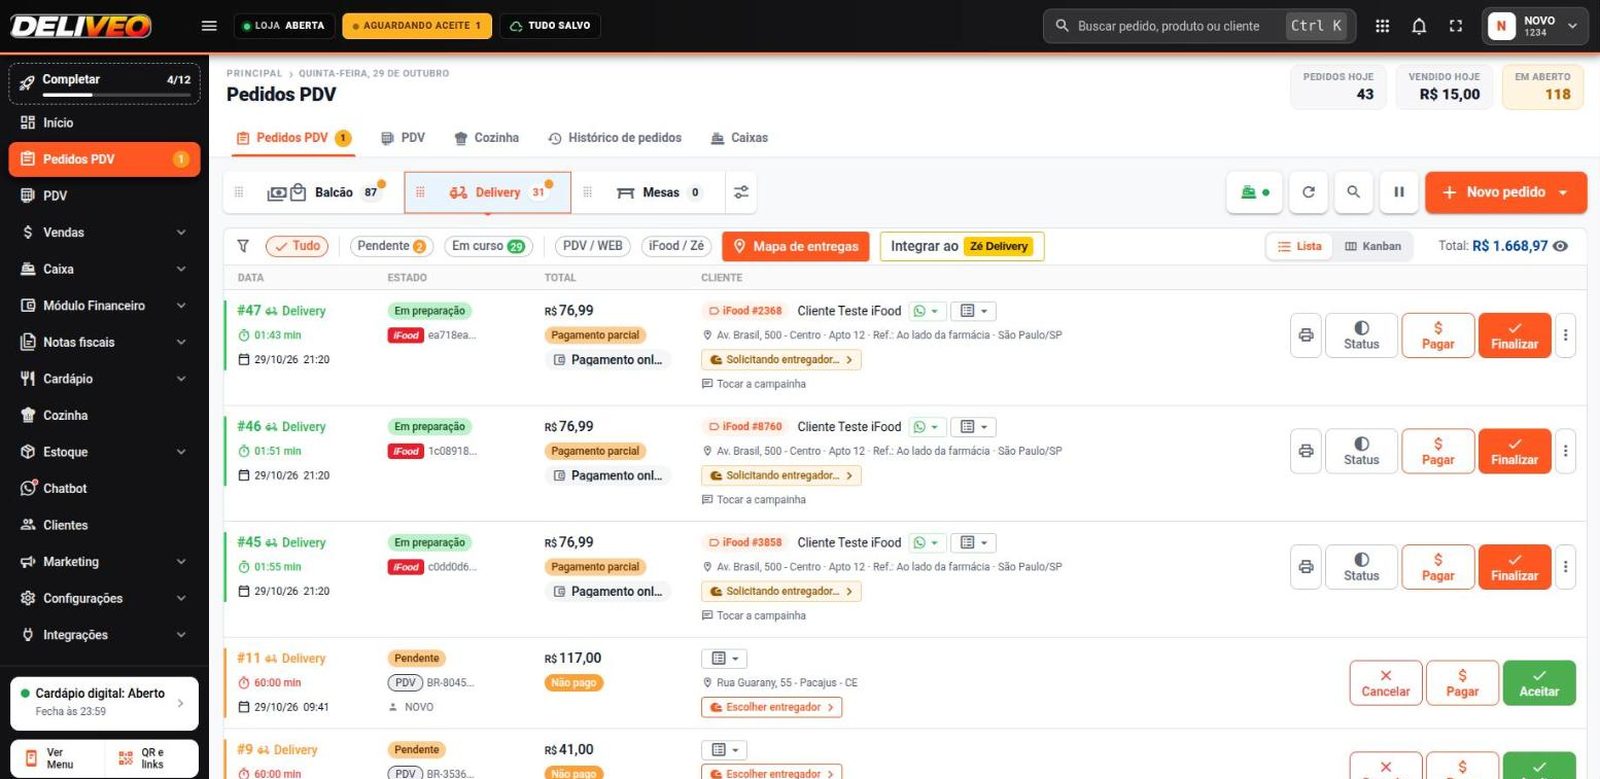Select the Pendente filter chip
1600x779 pixels.
point(391,246)
